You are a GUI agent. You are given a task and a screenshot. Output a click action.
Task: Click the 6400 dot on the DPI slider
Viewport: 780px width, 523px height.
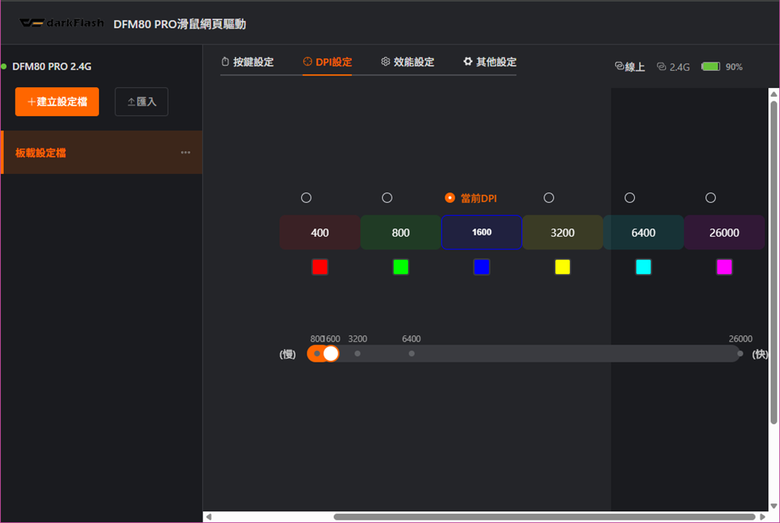click(411, 353)
